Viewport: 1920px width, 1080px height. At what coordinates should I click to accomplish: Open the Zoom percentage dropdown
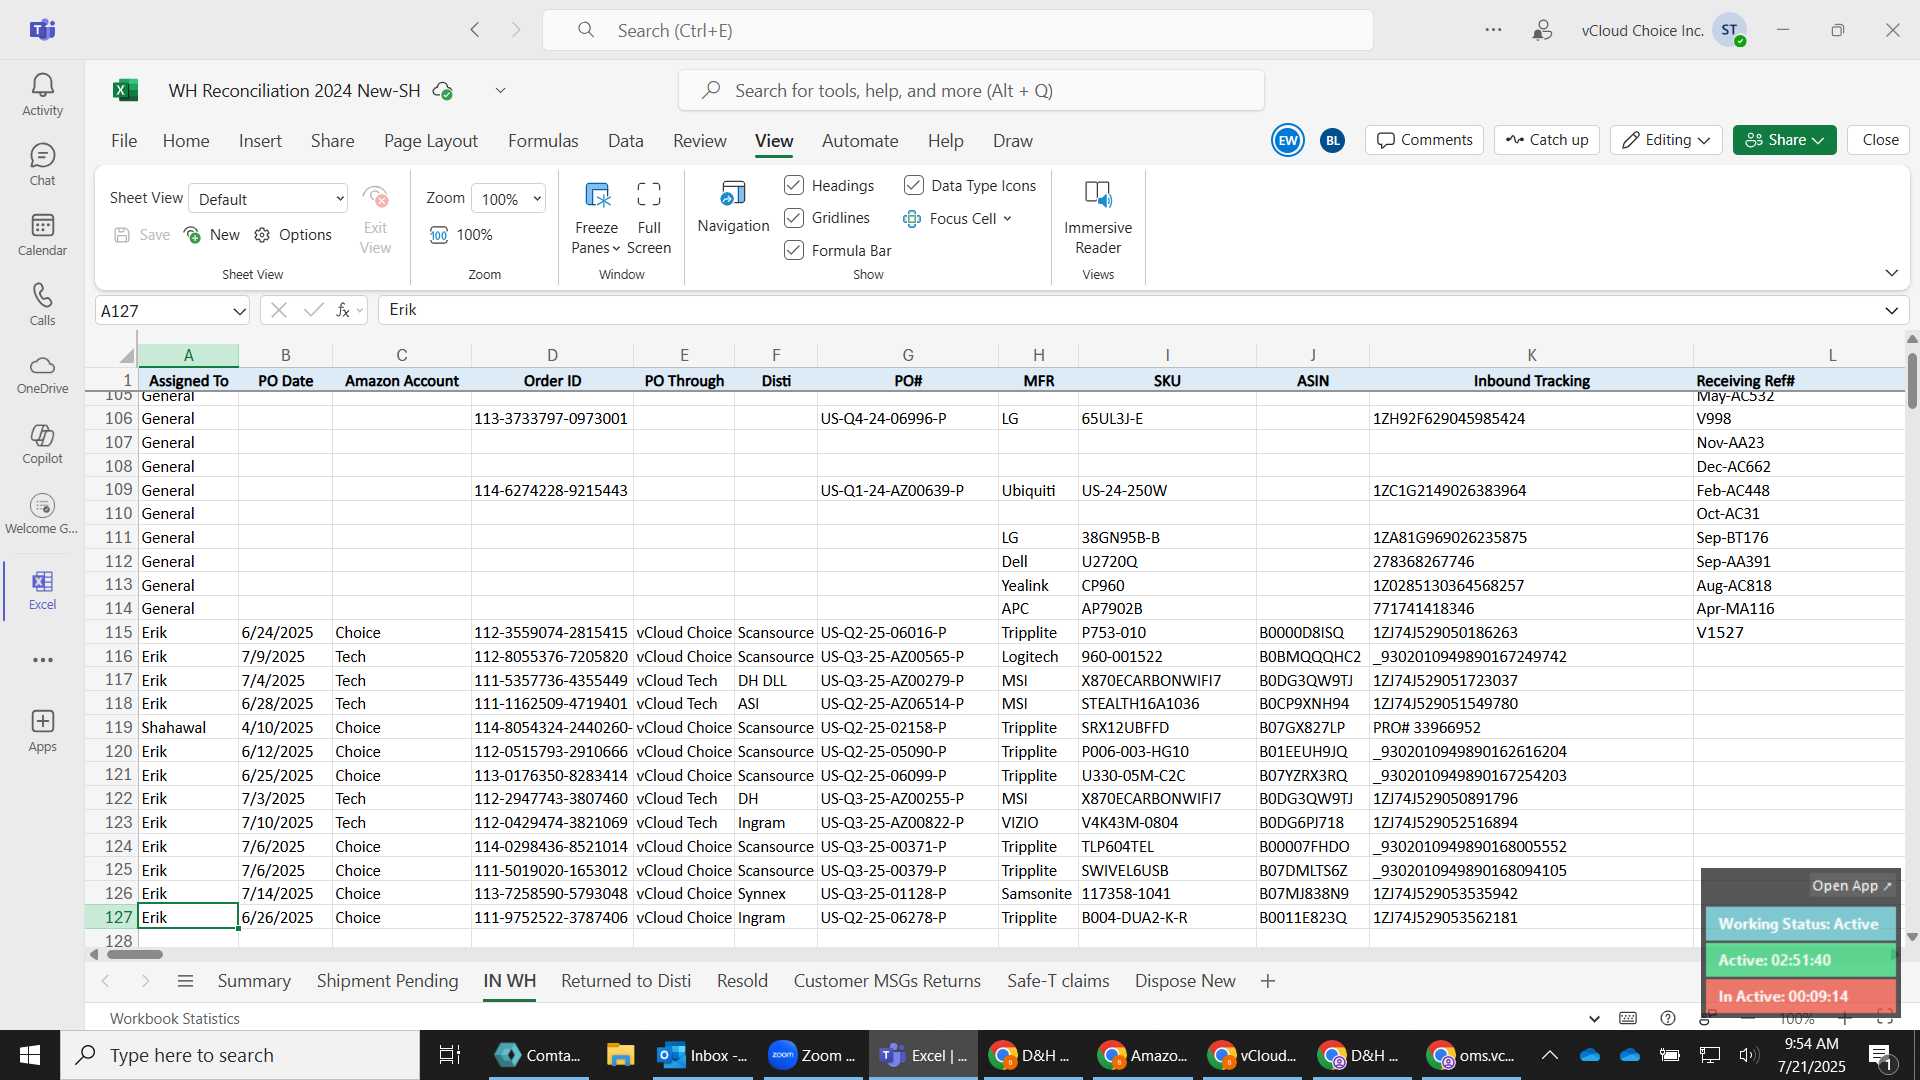[509, 199]
